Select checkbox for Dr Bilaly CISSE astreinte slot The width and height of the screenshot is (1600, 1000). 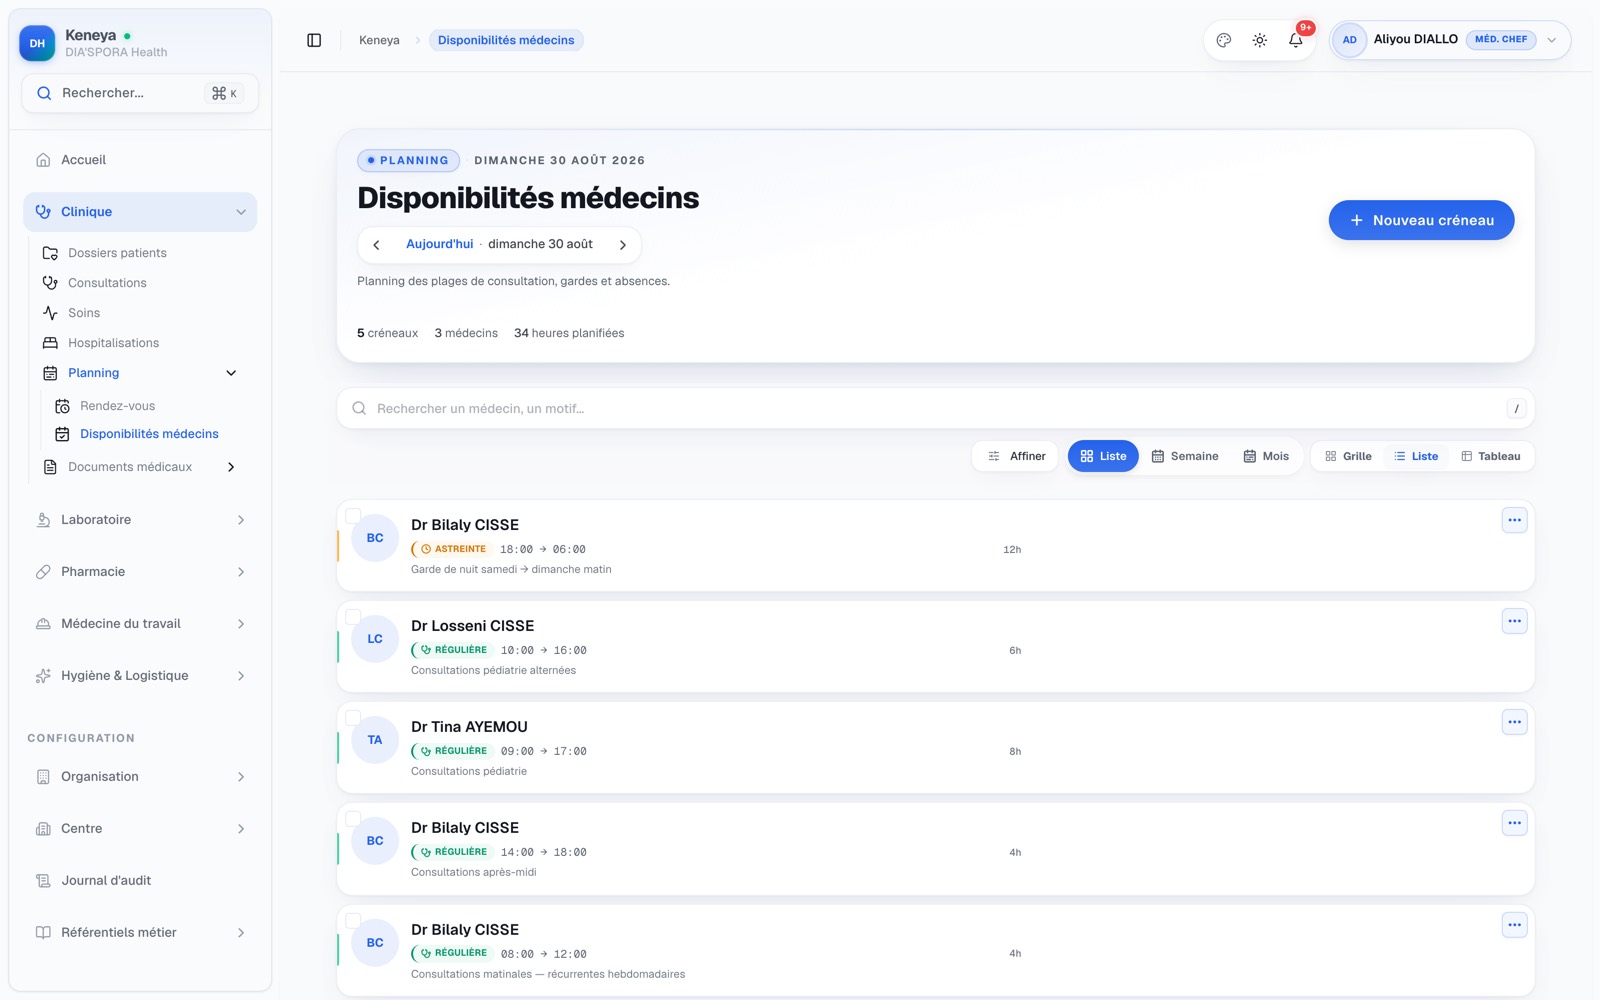353,516
